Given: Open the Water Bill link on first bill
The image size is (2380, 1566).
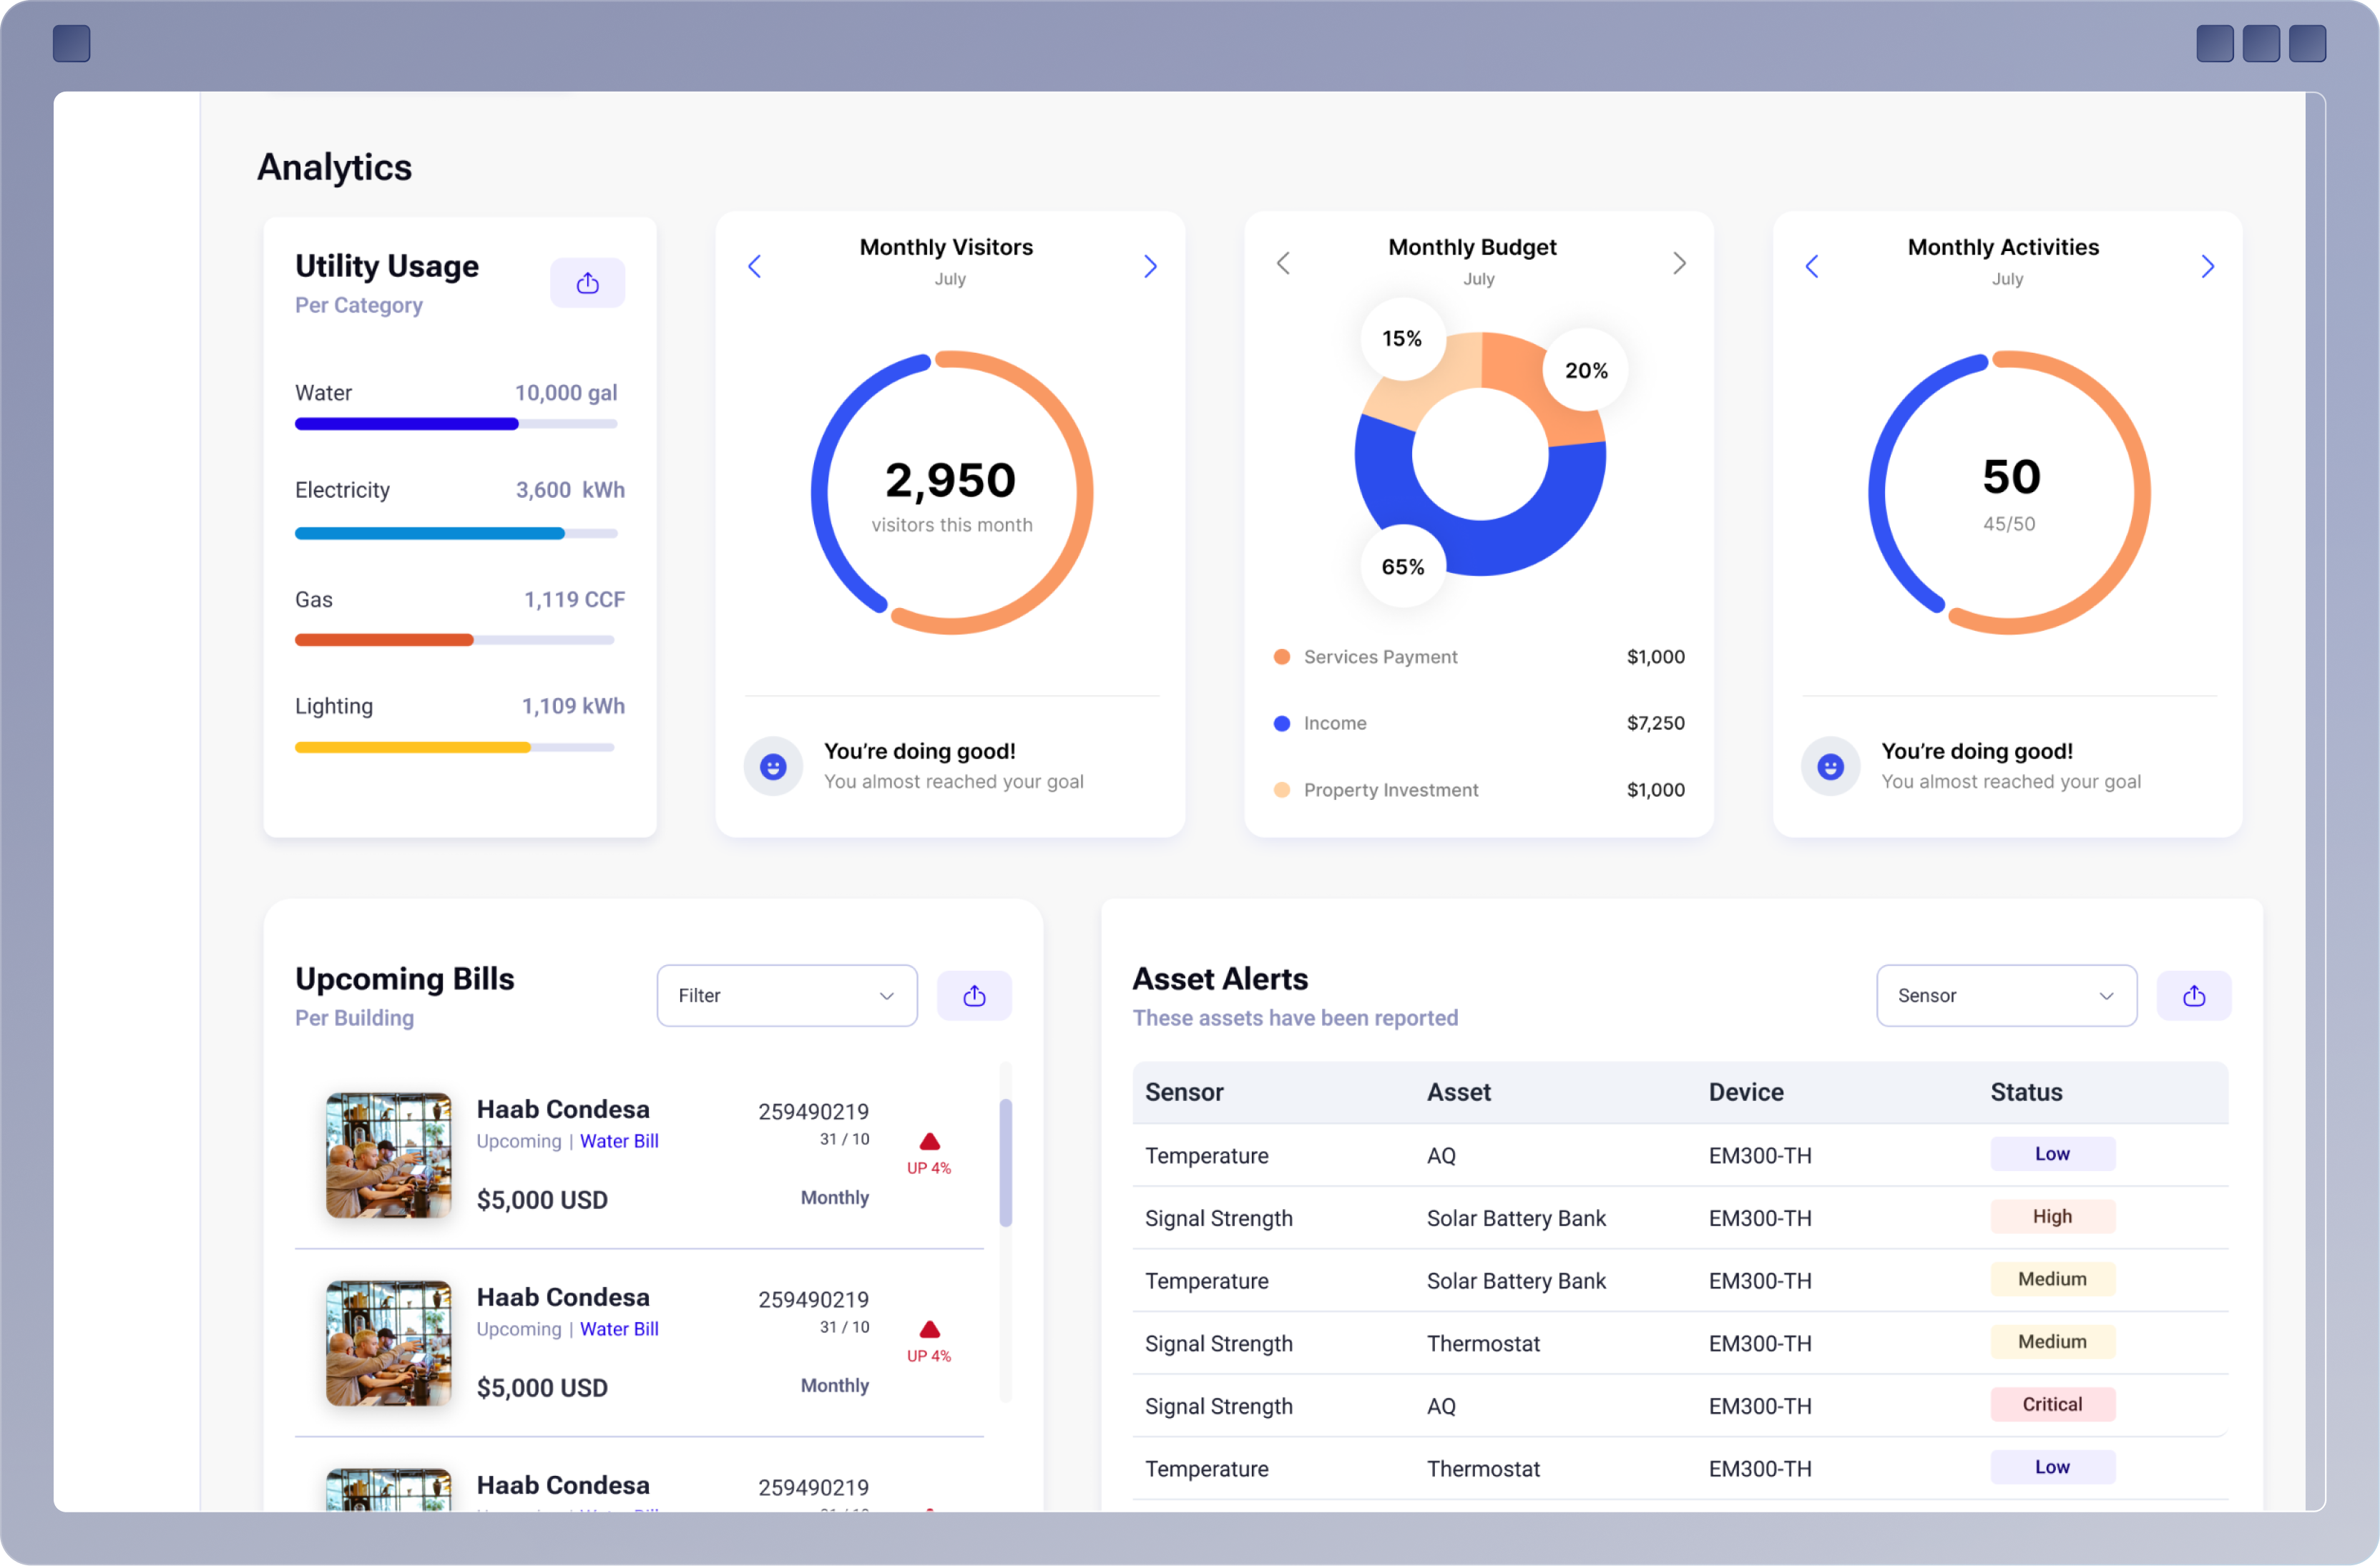Looking at the screenshot, I should [x=617, y=1140].
